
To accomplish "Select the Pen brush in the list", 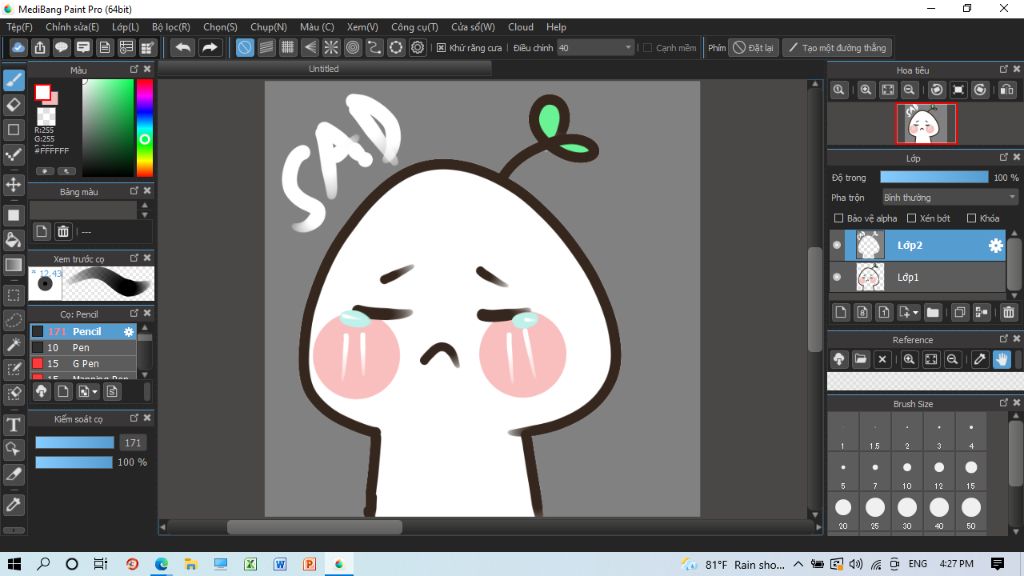I will [83, 348].
